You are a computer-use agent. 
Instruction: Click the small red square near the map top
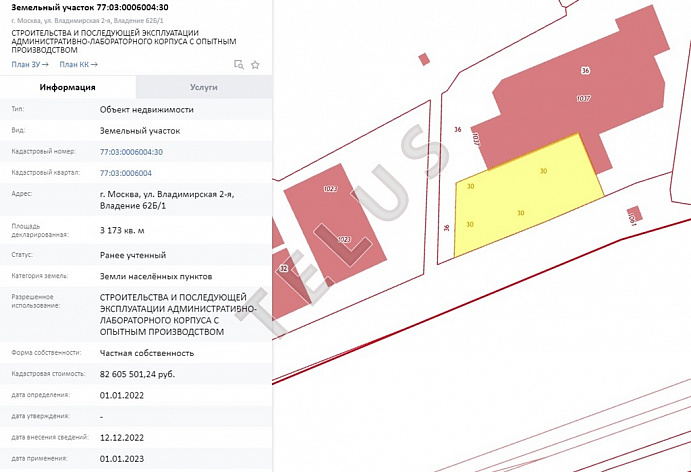424,59
